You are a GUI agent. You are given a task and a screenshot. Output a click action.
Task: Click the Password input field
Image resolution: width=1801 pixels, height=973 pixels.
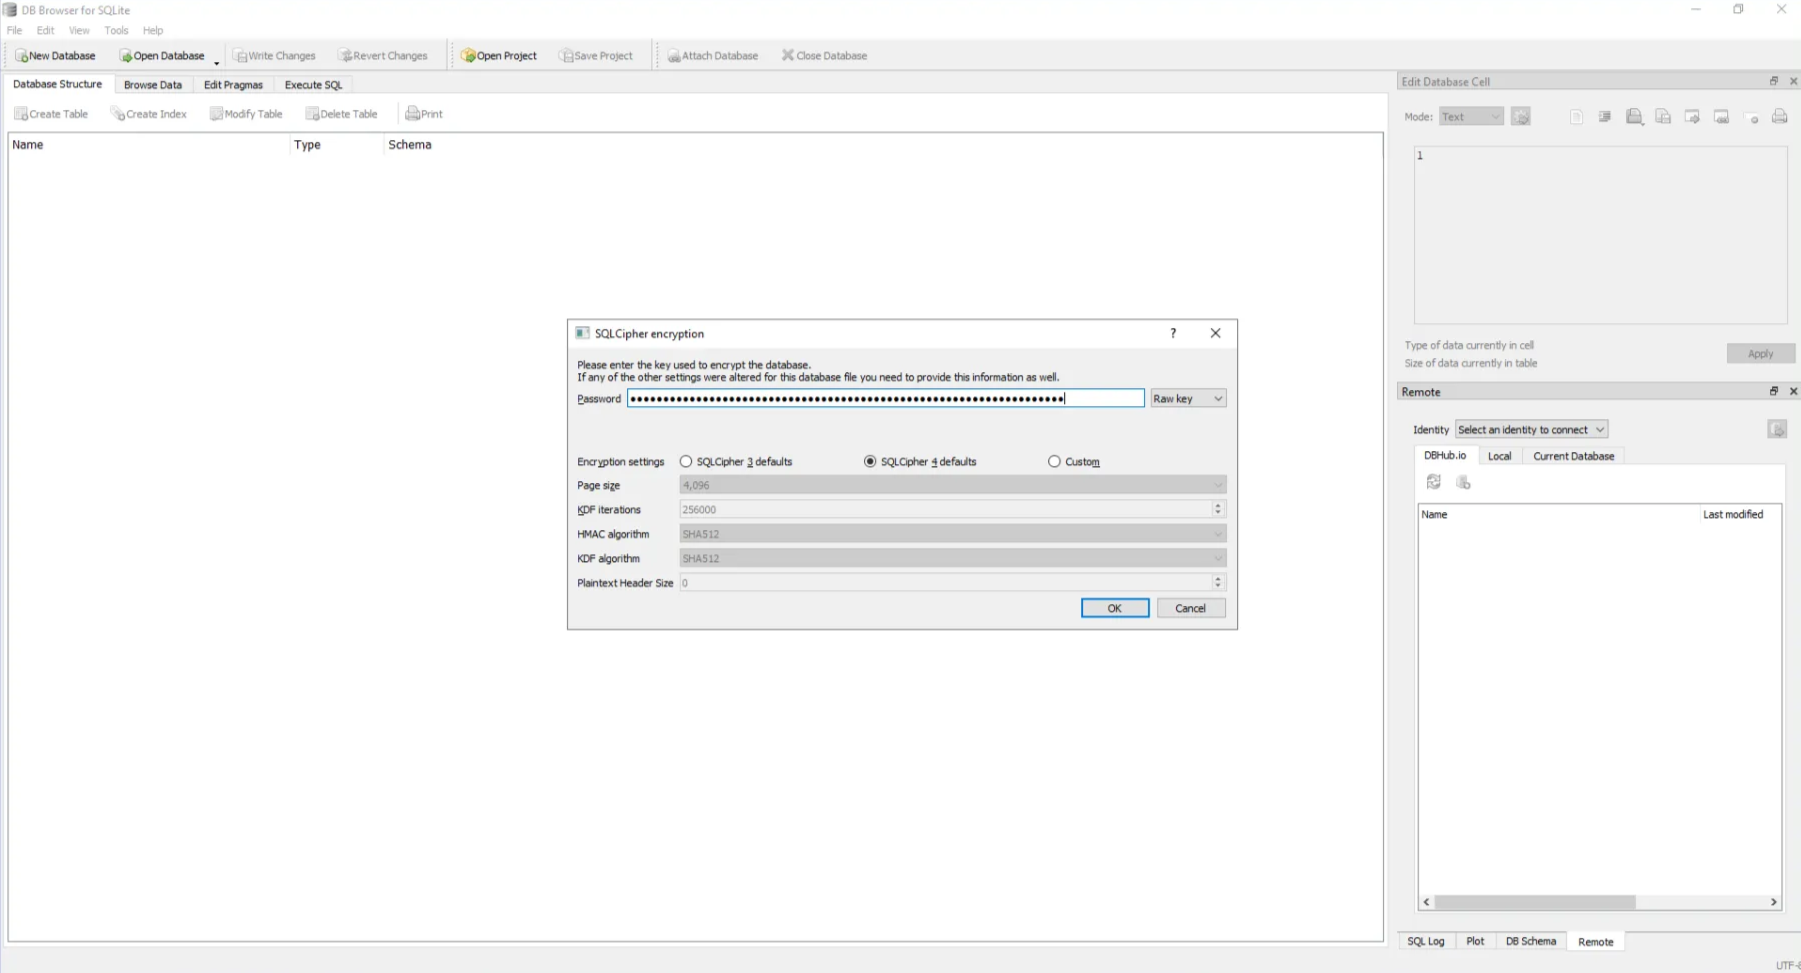(886, 398)
